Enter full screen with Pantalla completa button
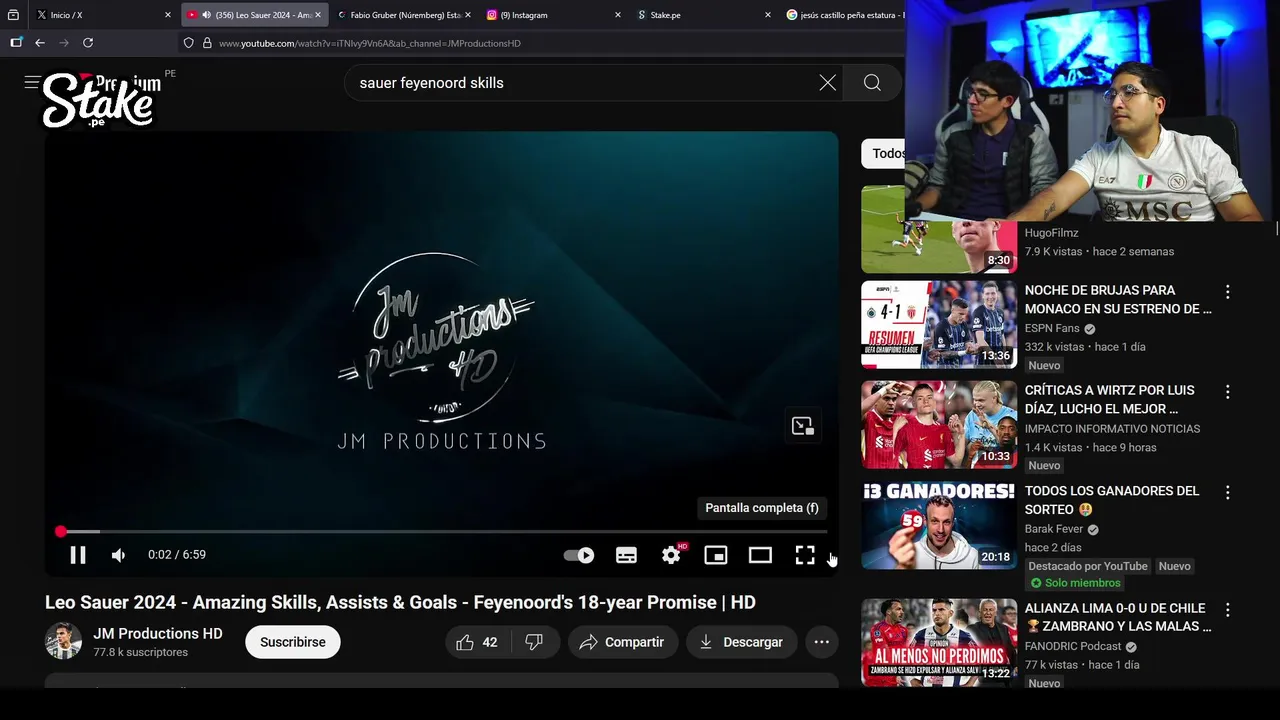This screenshot has width=1280, height=720. (x=805, y=555)
